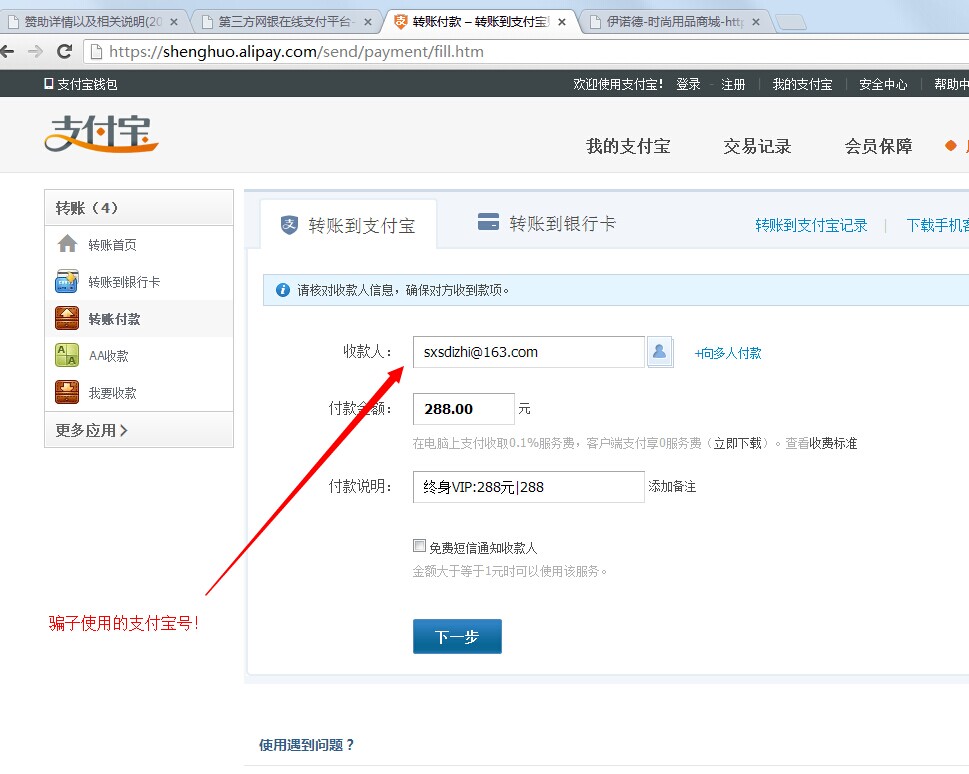
Task: Switch to the 赞助详情以及相关说明 browser tab
Action: point(92,22)
